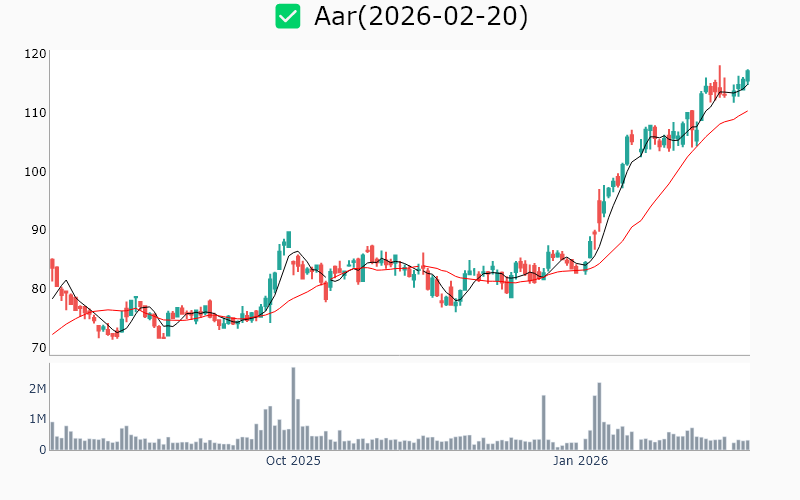This screenshot has height=500, width=800.
Task: Click the 90 price axis label
Action: click(x=38, y=230)
